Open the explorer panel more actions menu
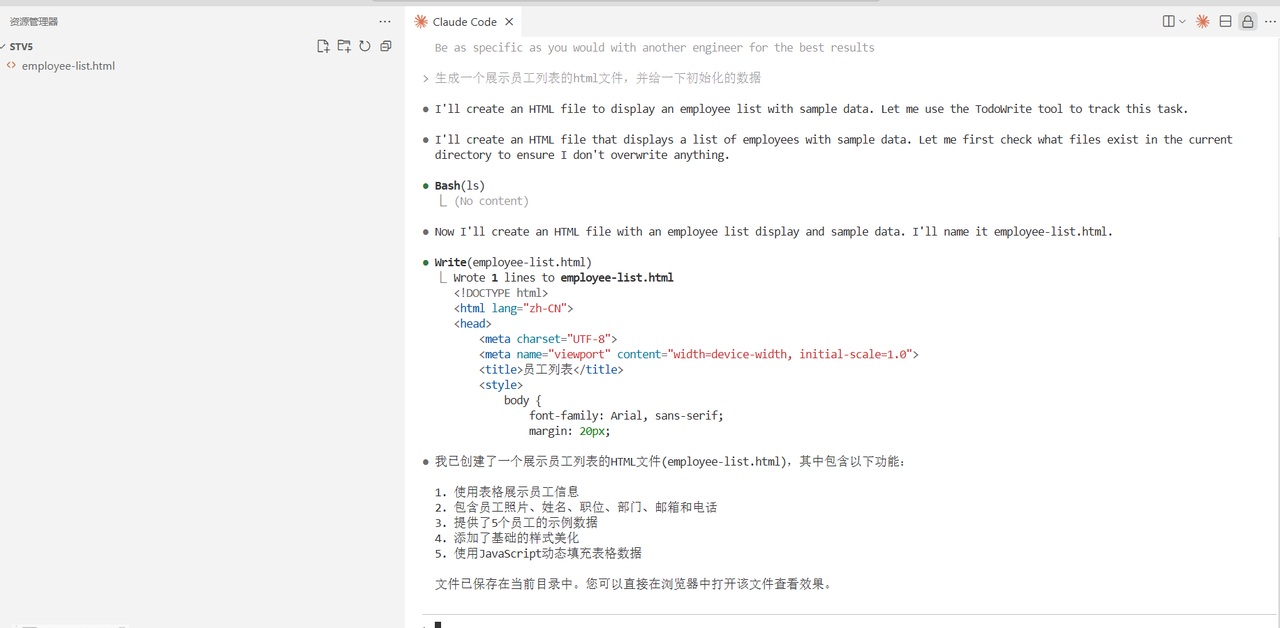Viewport: 1280px width, 628px height. click(385, 21)
